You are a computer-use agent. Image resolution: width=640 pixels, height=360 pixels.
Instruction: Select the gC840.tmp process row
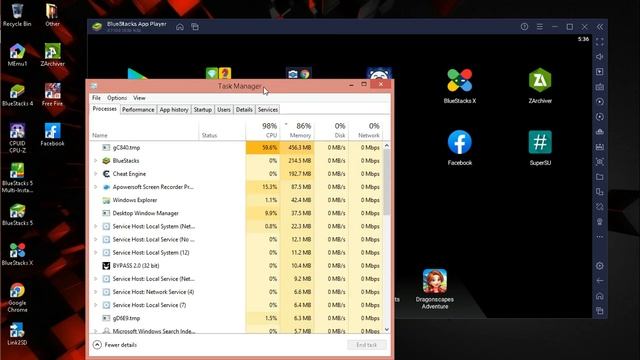(x=236, y=148)
